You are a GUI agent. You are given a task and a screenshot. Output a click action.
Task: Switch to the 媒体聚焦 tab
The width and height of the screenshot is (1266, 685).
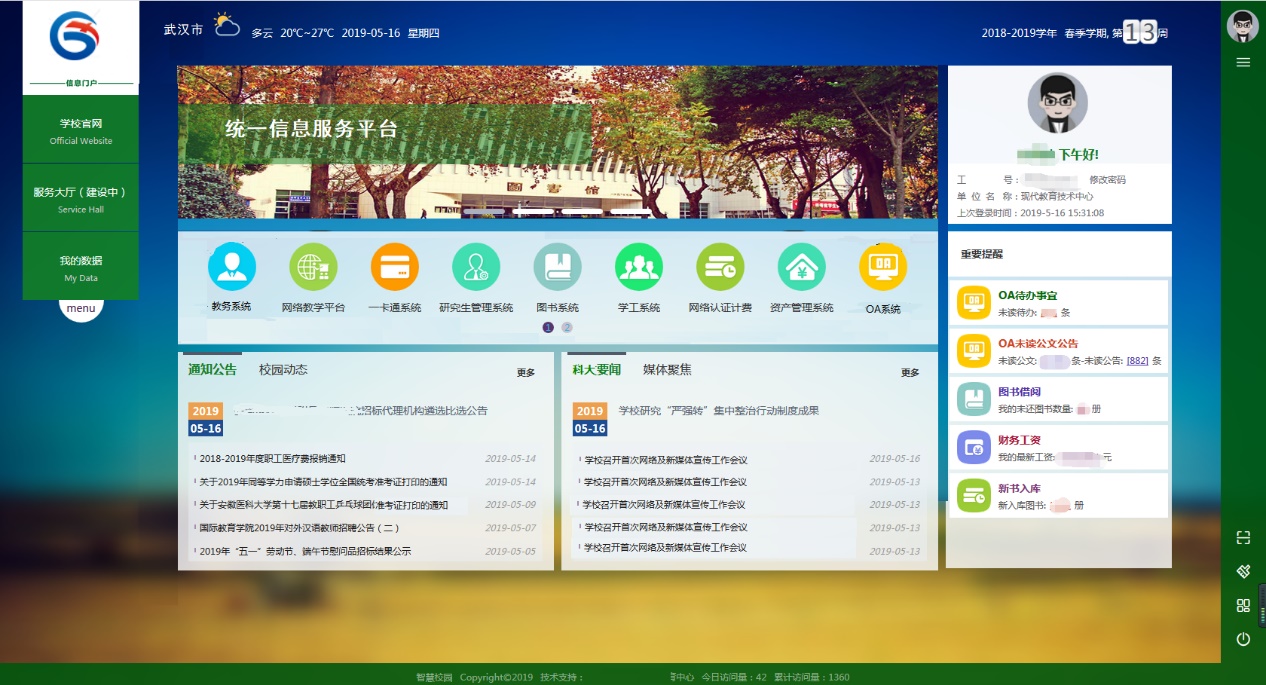(x=667, y=370)
